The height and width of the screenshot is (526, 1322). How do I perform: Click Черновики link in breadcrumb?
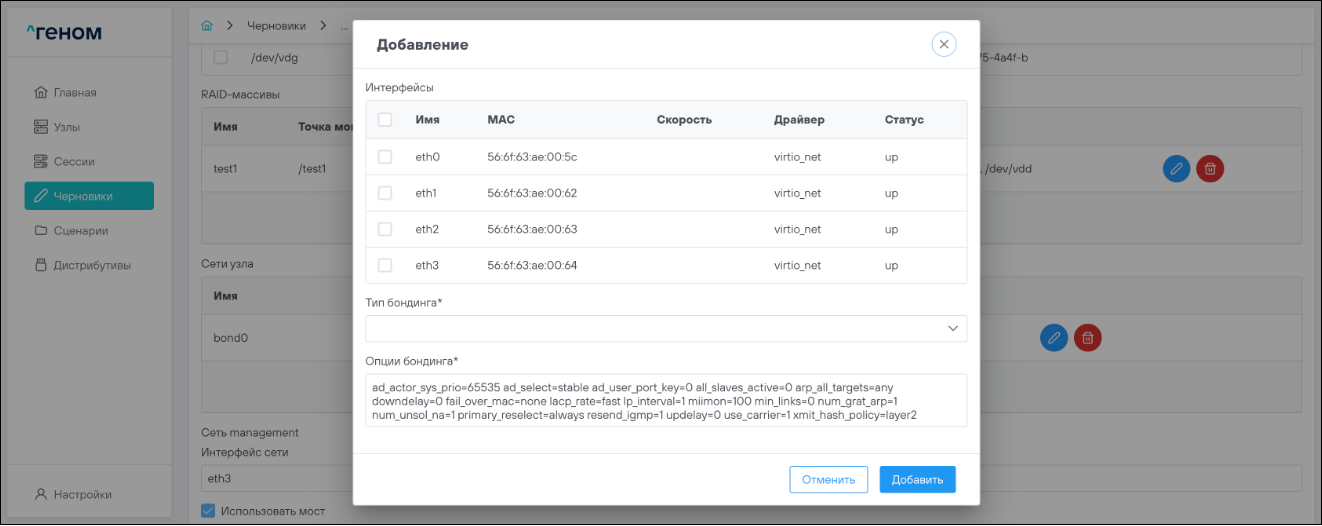point(278,24)
